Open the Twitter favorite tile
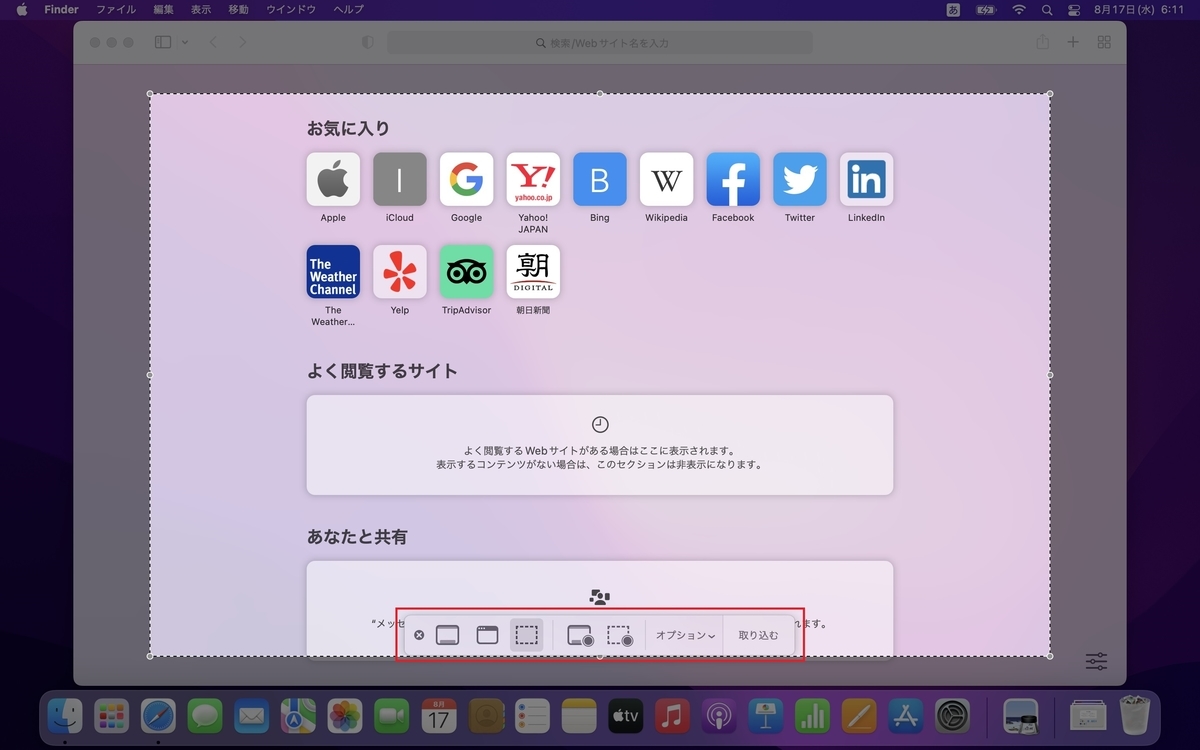1200x750 pixels. pos(800,179)
